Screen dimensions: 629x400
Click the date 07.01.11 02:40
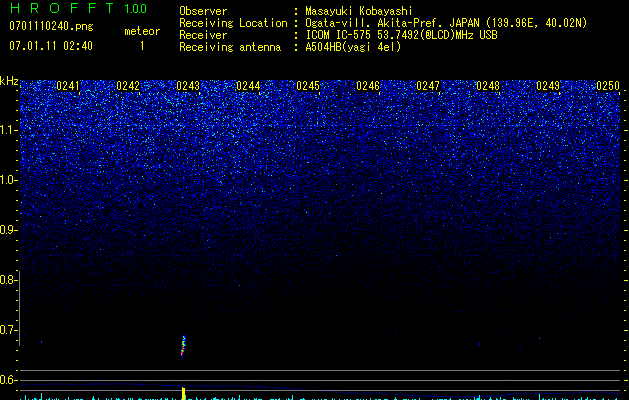51,46
